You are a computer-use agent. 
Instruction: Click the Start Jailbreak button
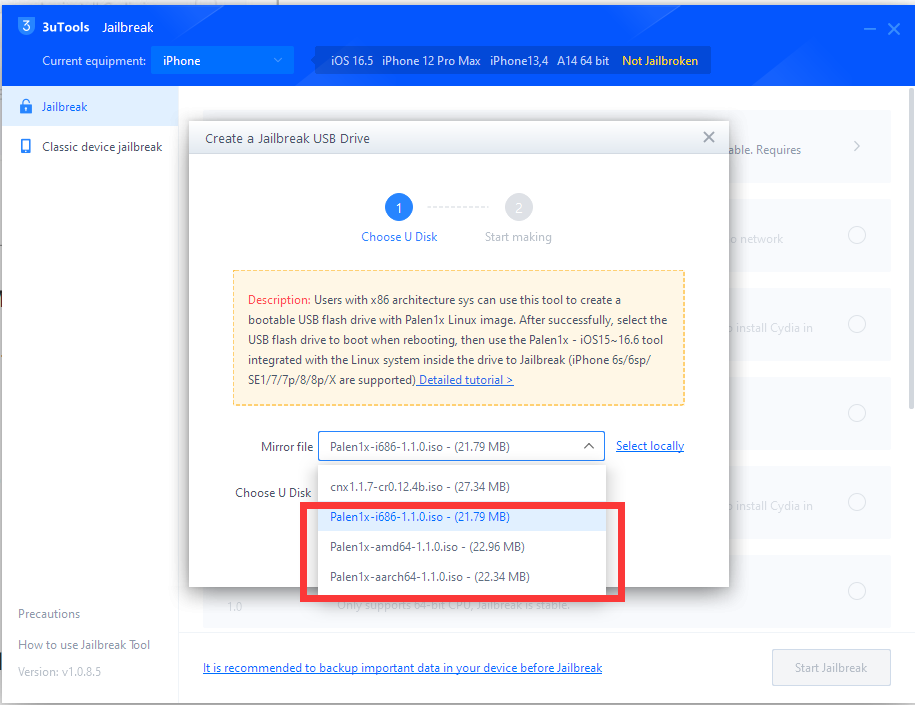coord(830,667)
